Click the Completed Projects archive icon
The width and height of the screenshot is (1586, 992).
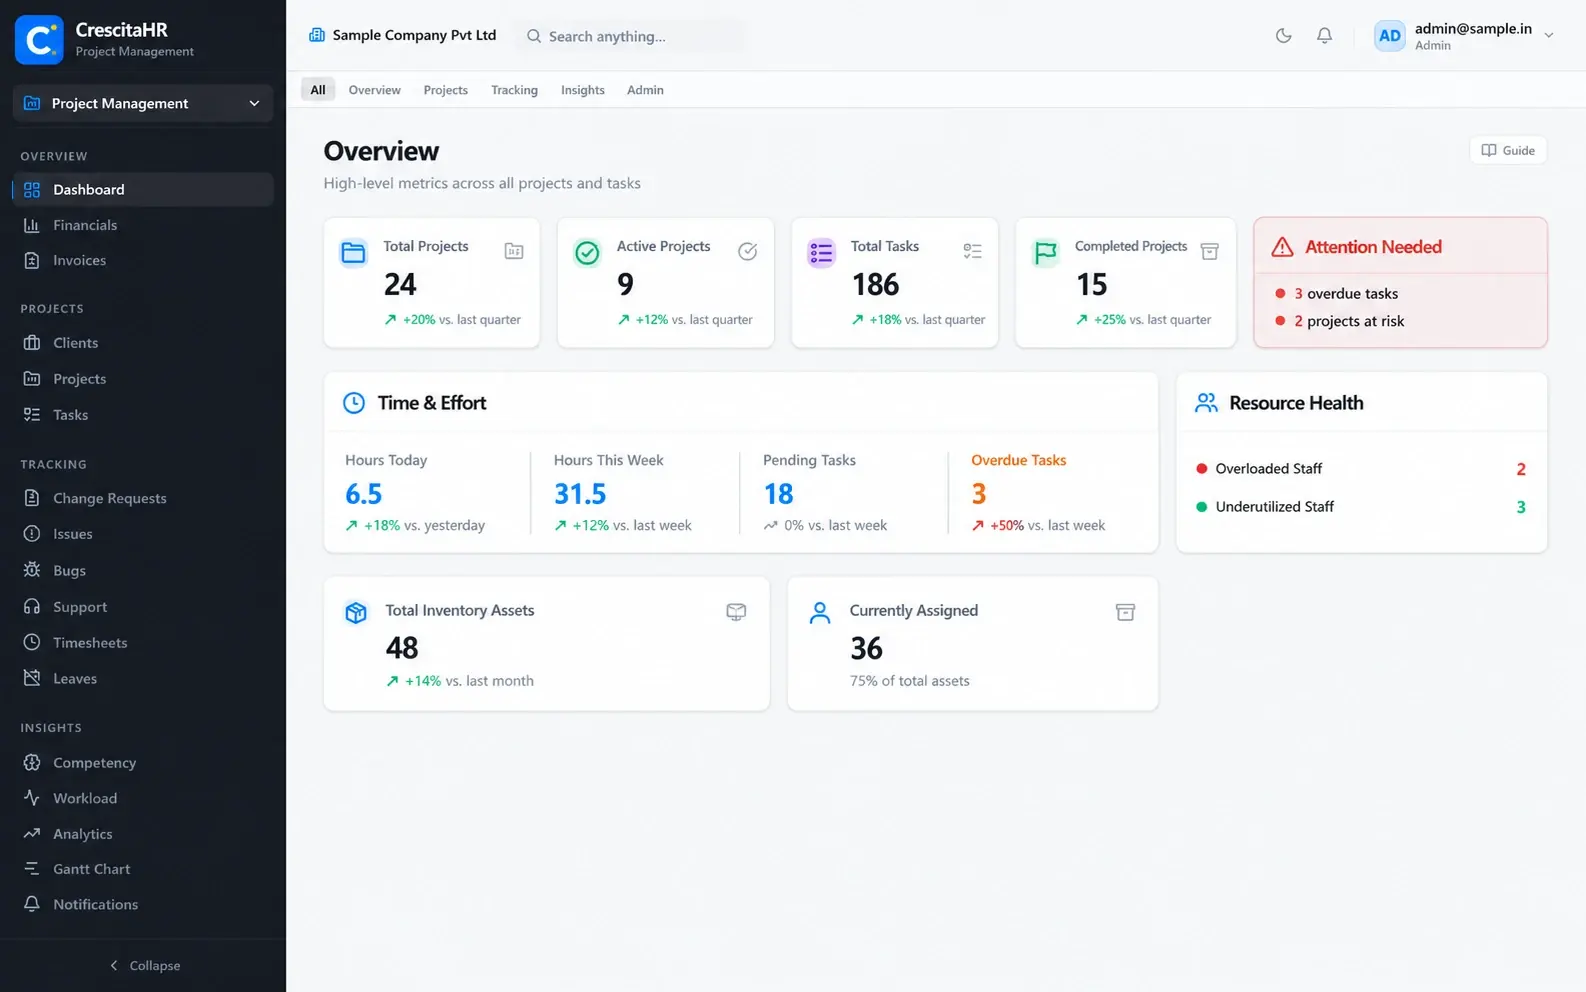tap(1209, 251)
